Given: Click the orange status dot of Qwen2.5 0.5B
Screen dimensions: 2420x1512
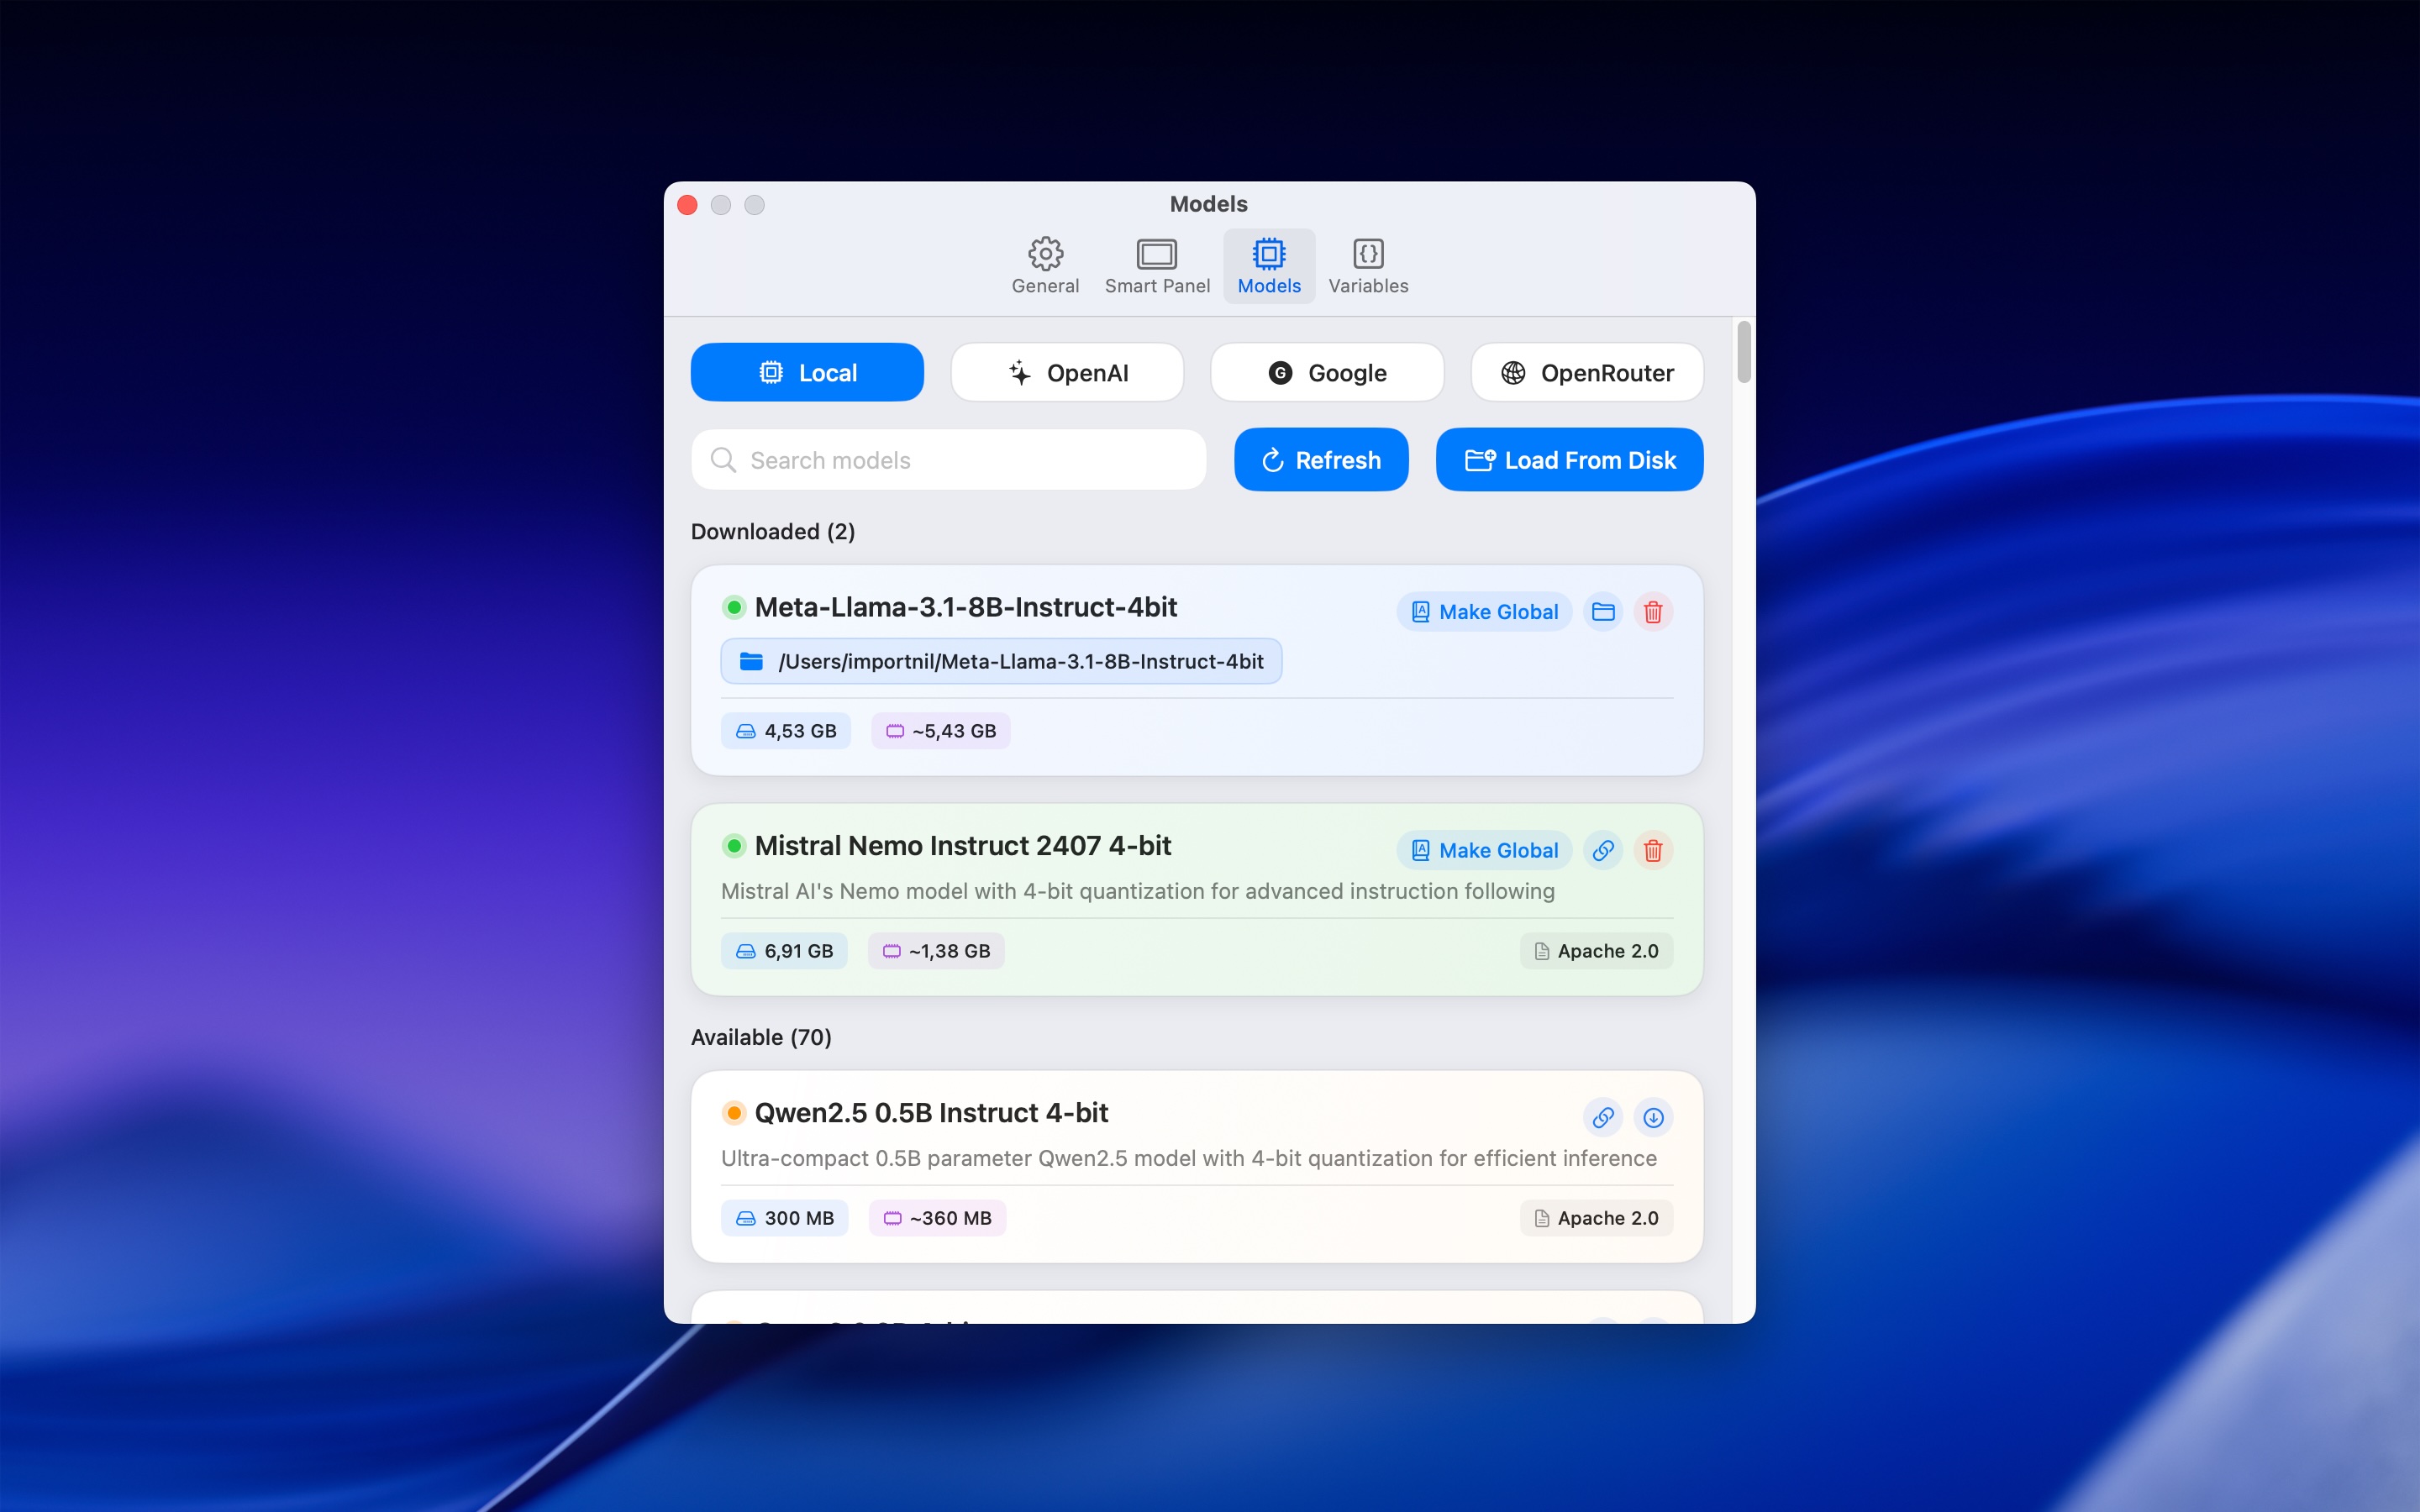Looking at the screenshot, I should point(734,1113).
